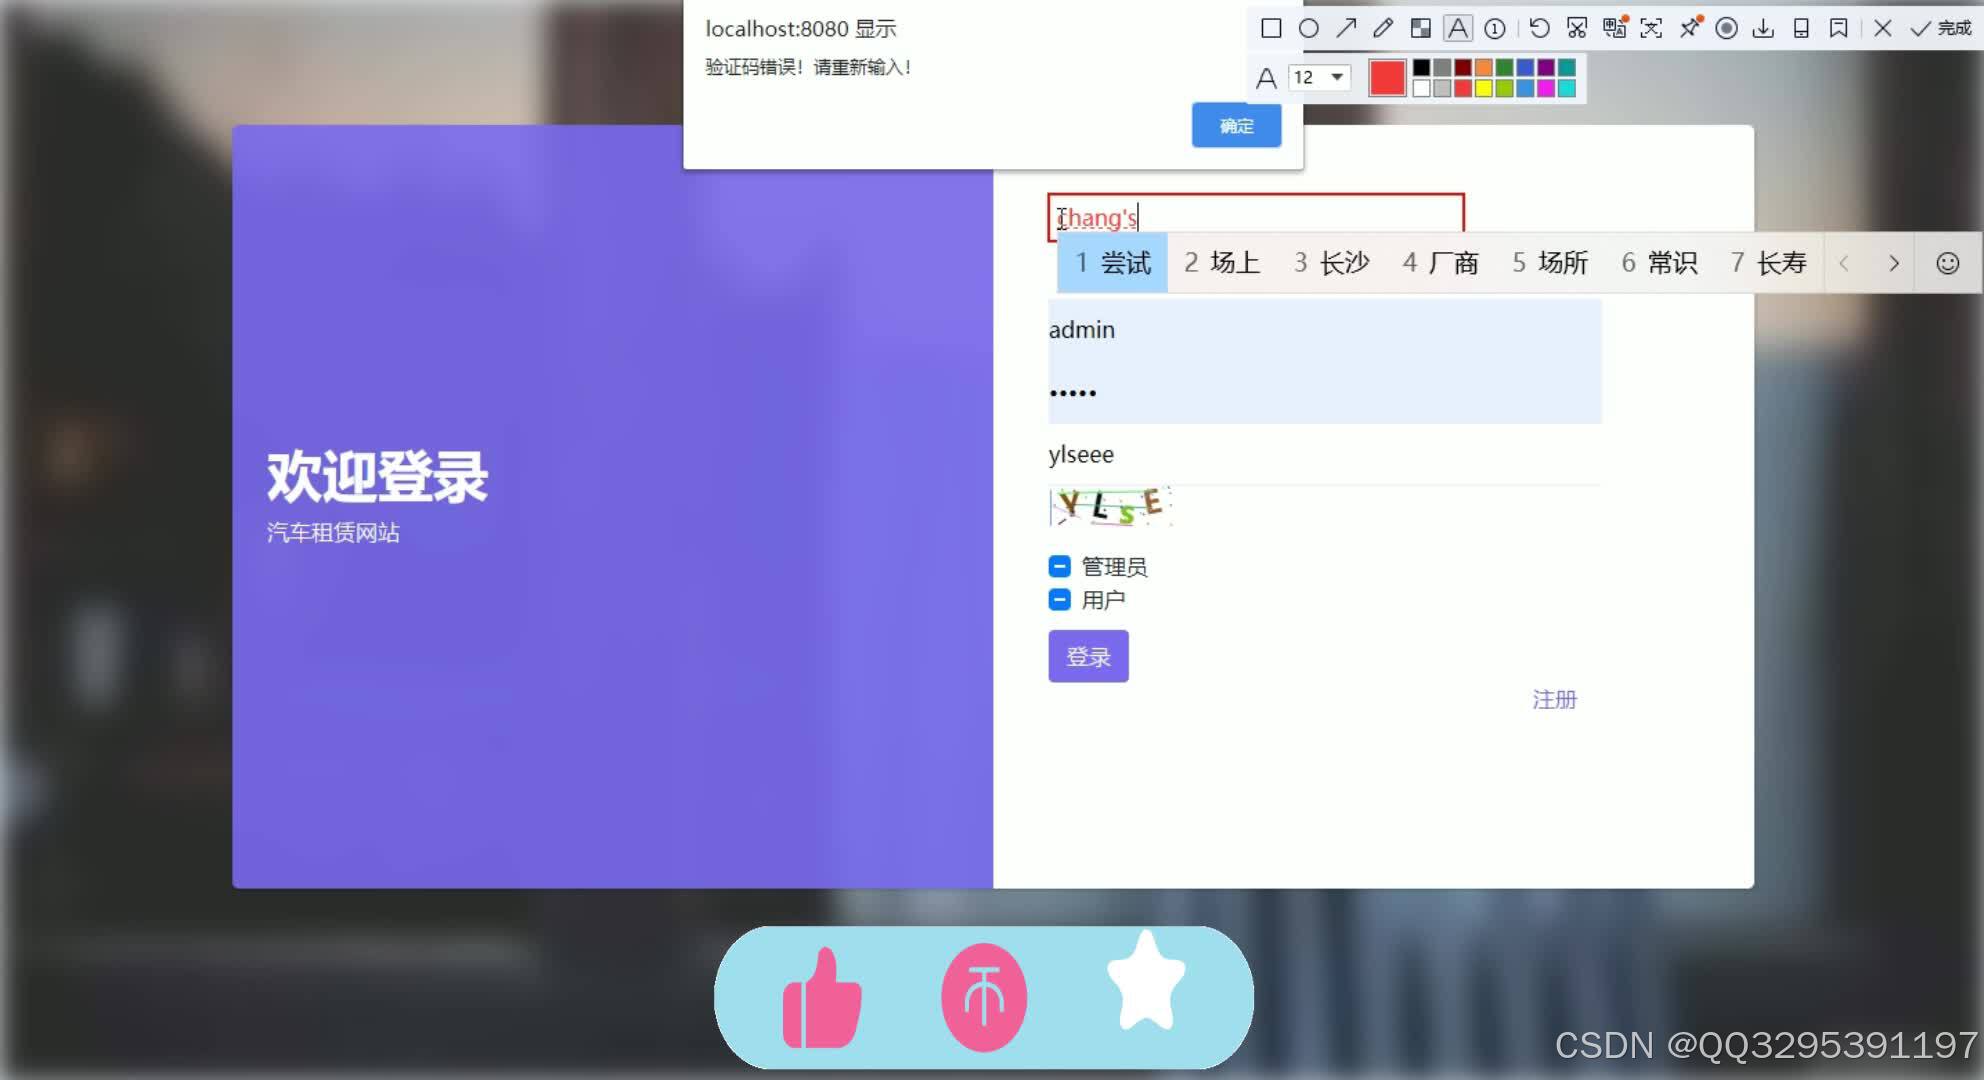Pick the orange color swatch
The height and width of the screenshot is (1080, 1984).
[1483, 67]
